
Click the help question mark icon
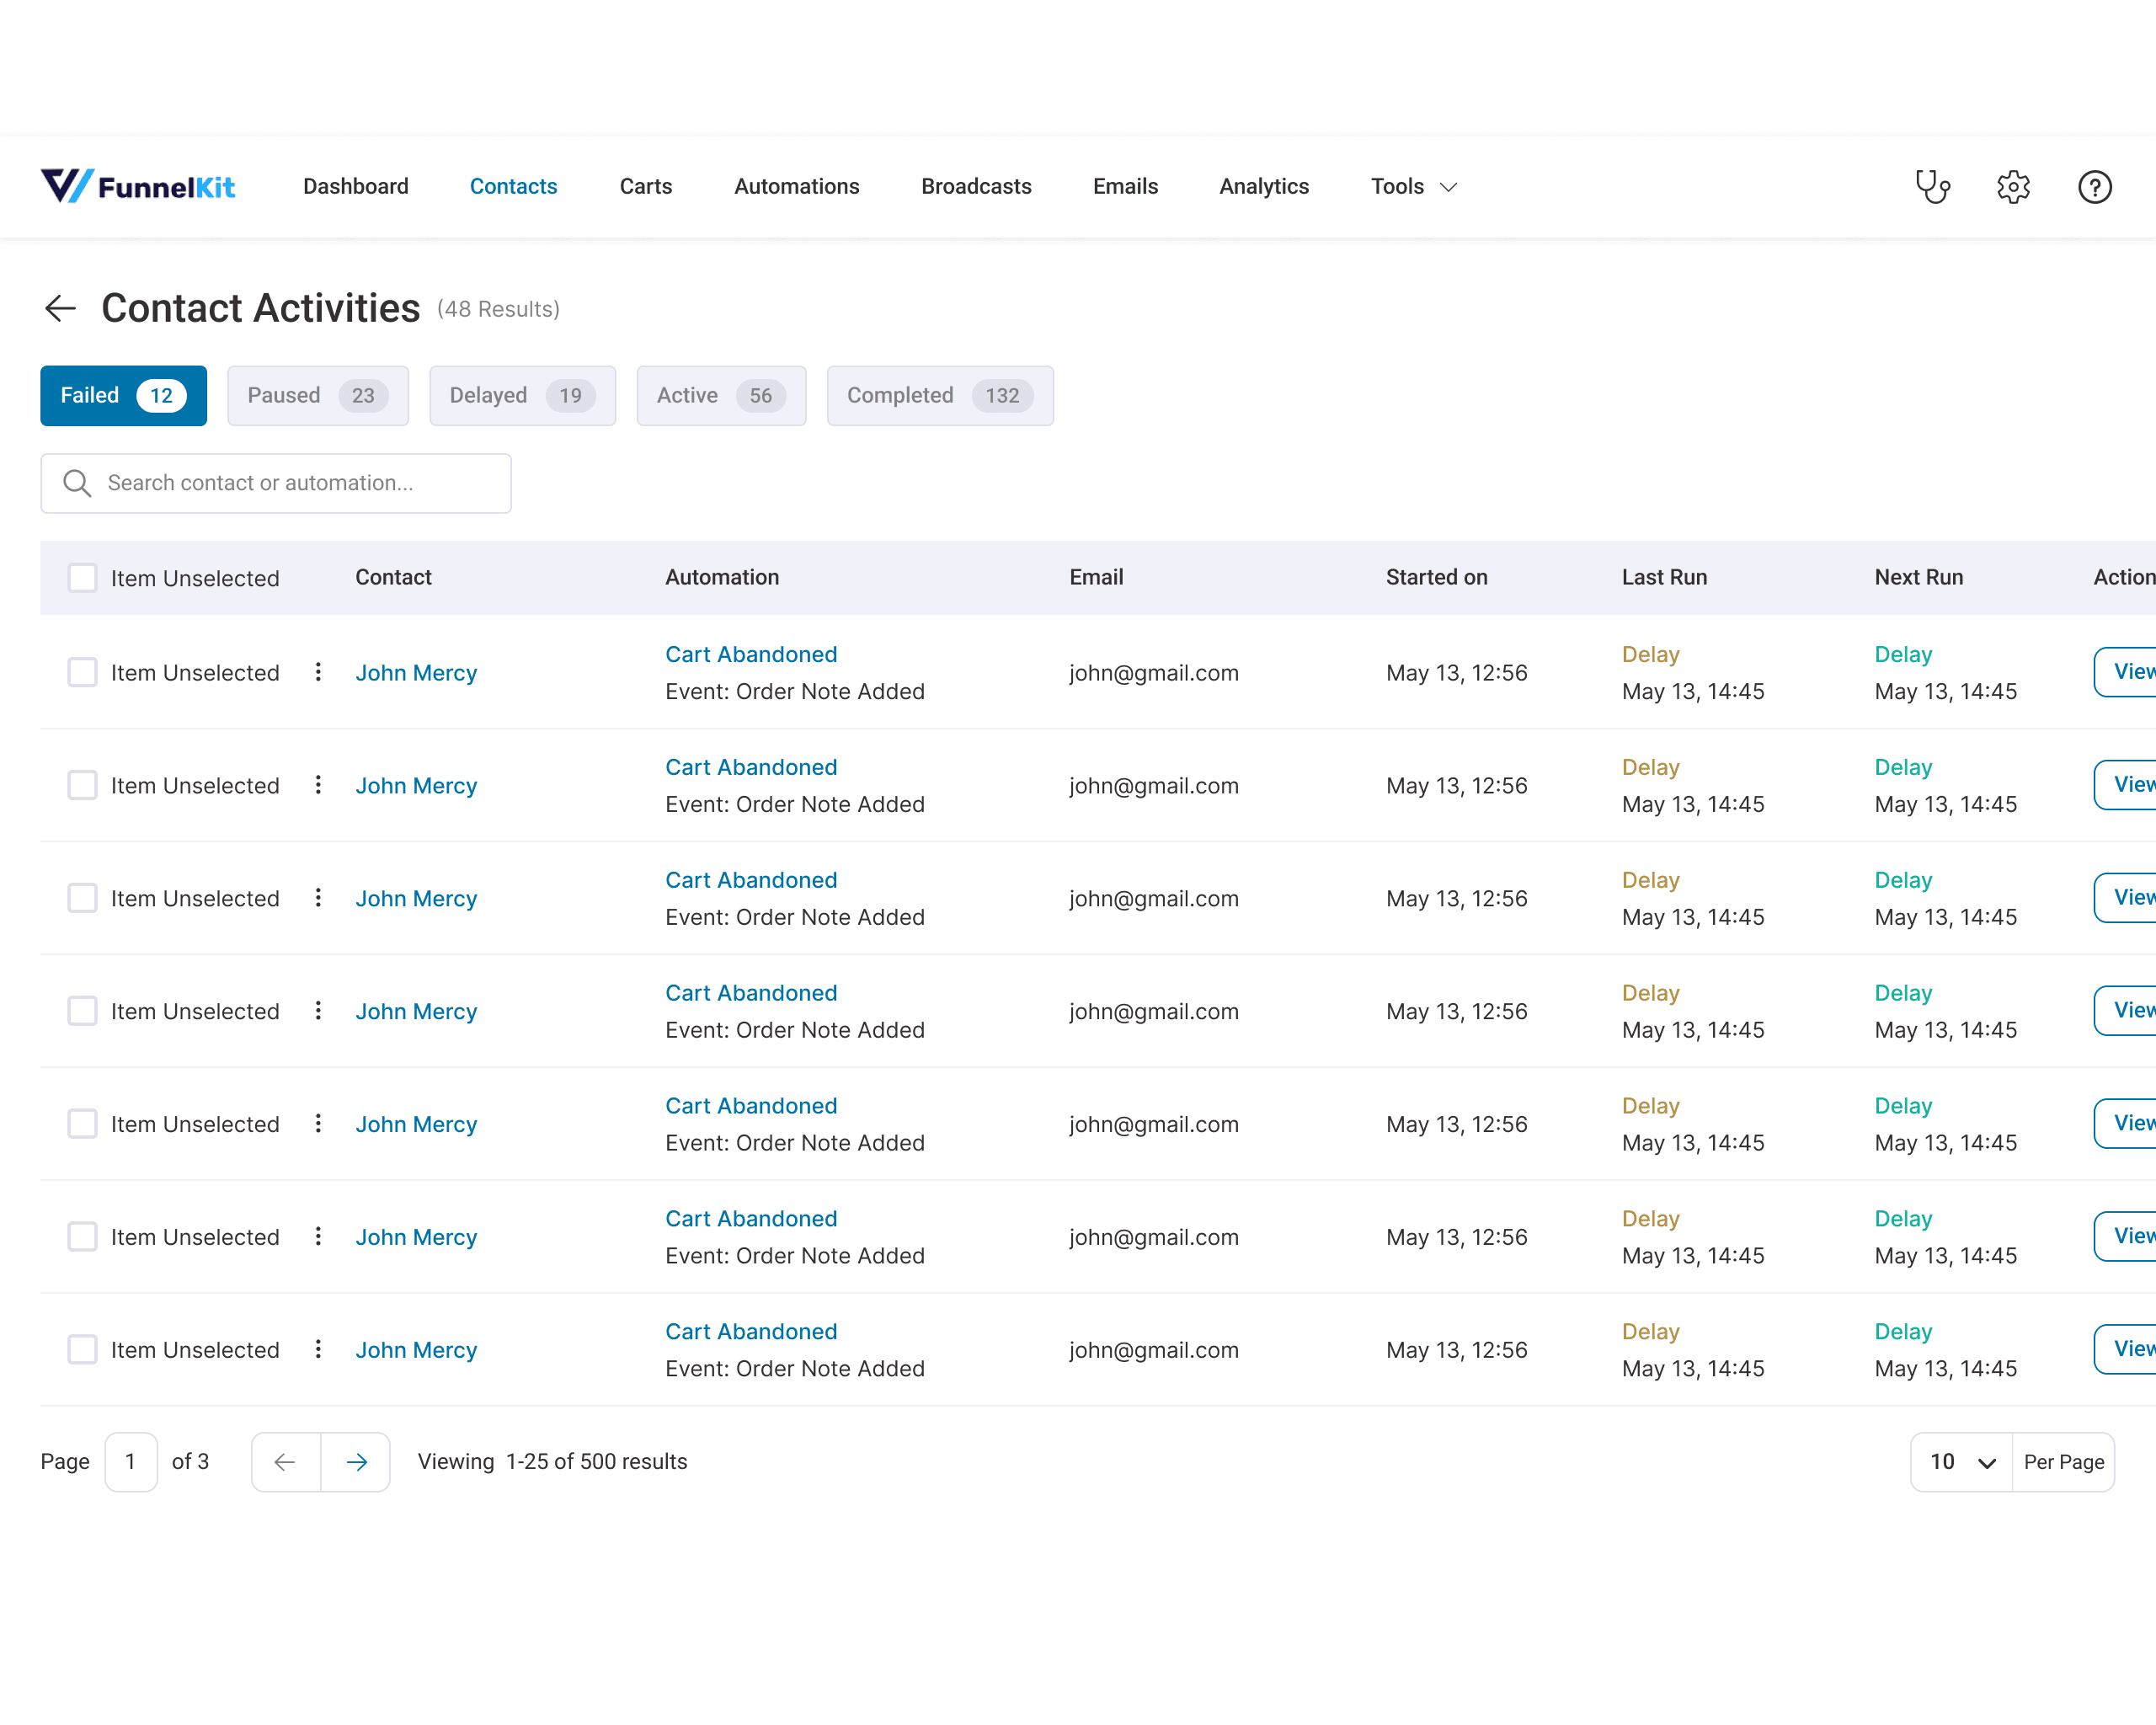click(x=2094, y=187)
